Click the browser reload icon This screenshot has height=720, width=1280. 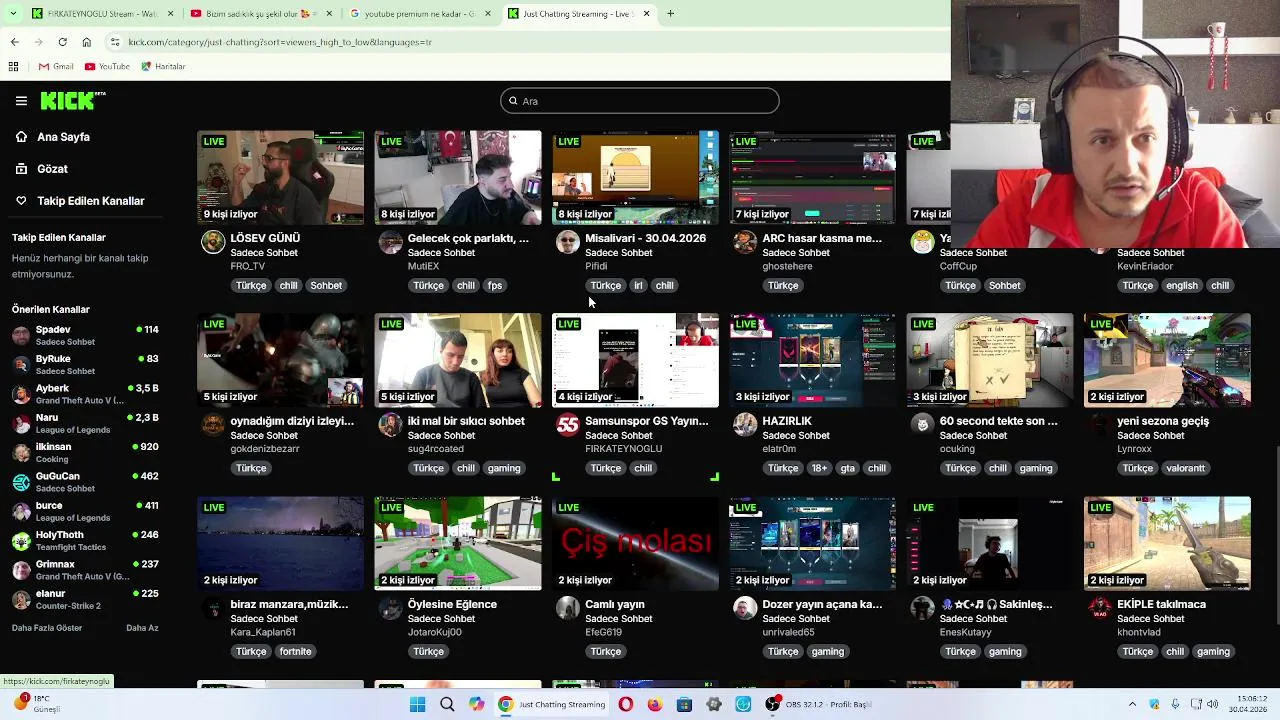pos(62,42)
